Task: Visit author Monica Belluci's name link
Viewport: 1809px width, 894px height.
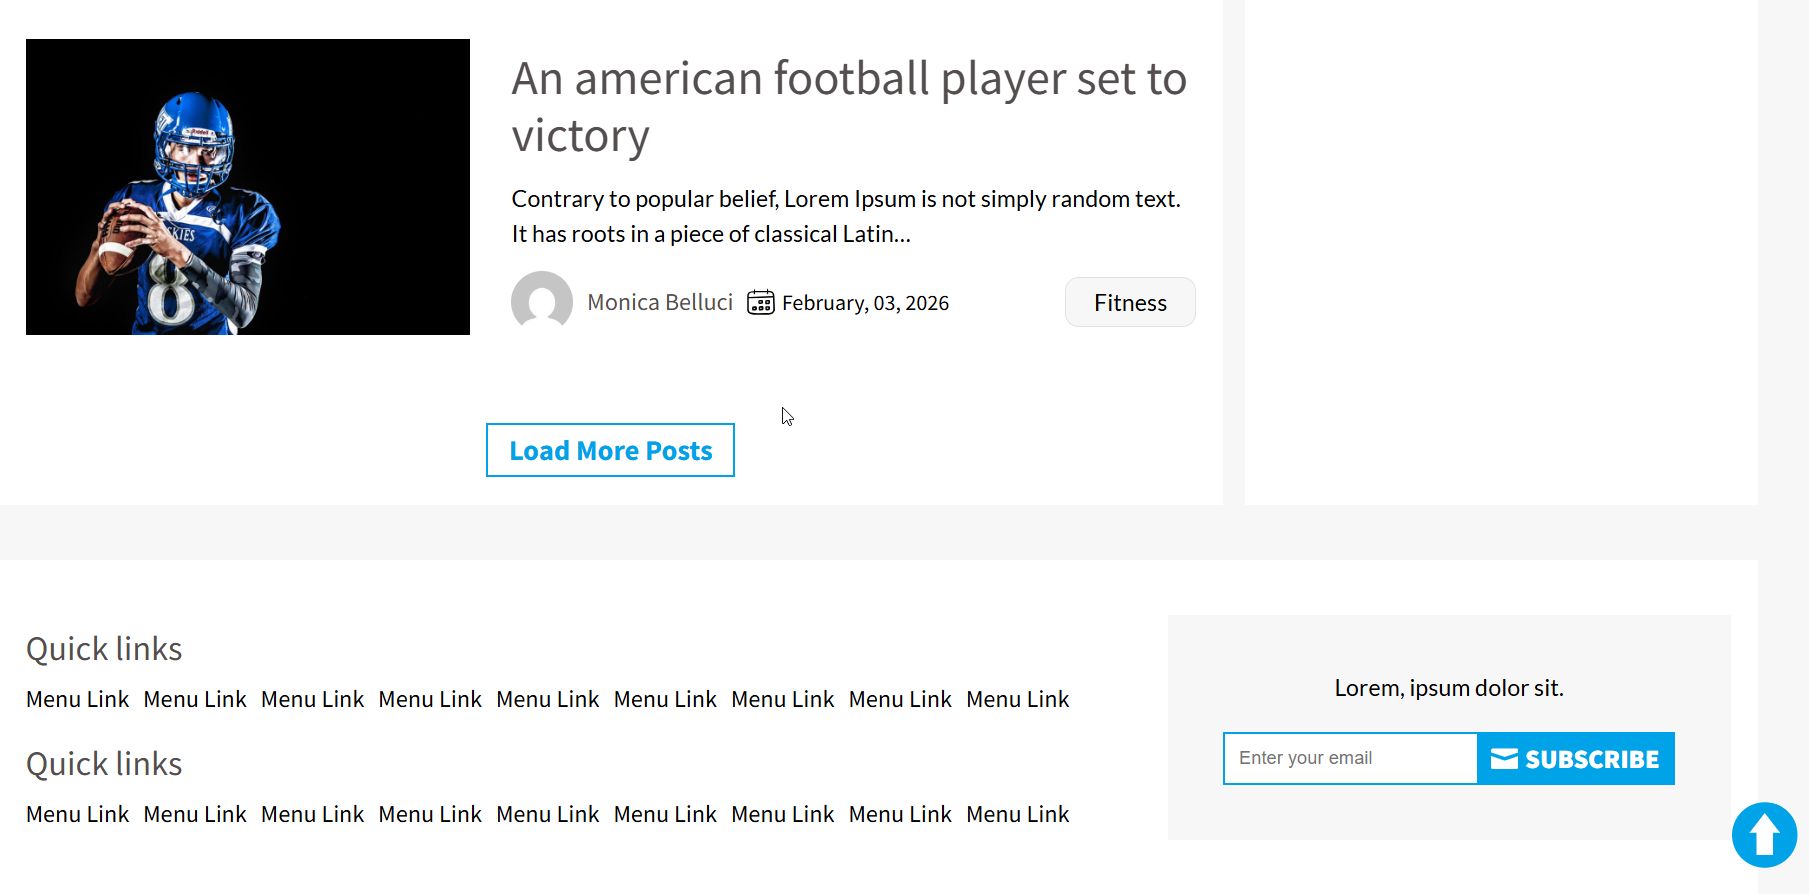Action: 660,302
